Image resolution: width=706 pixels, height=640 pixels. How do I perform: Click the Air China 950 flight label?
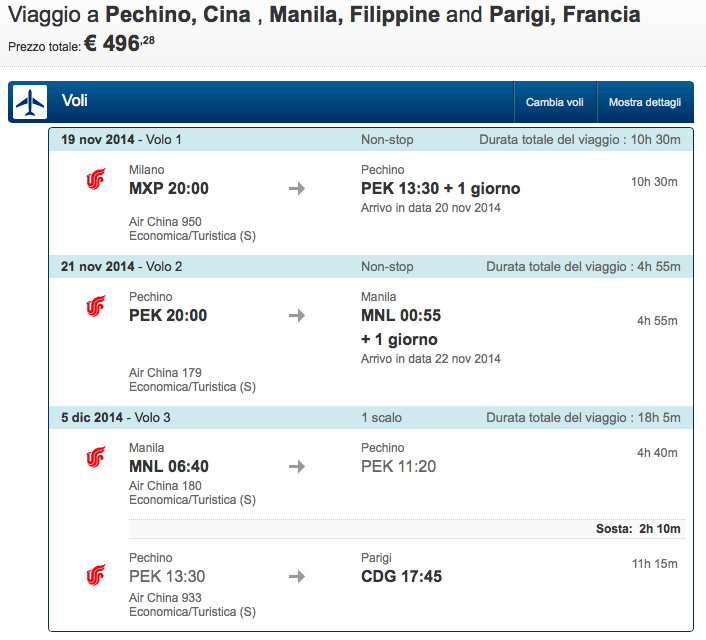point(165,222)
